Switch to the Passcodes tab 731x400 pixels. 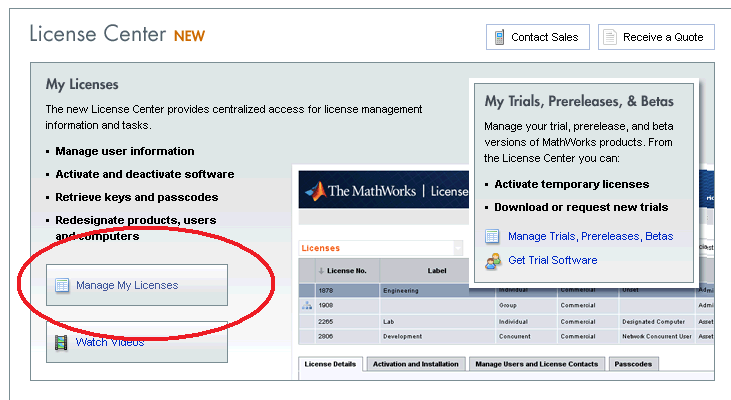(633, 364)
